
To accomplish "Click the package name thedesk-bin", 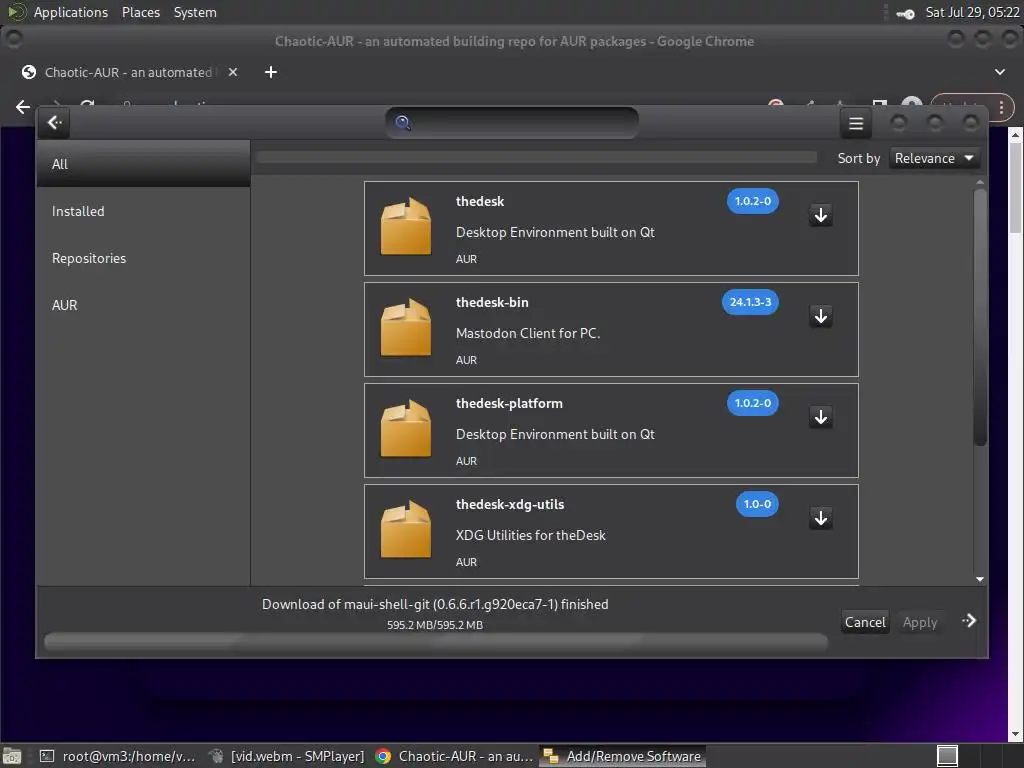I will pos(492,302).
